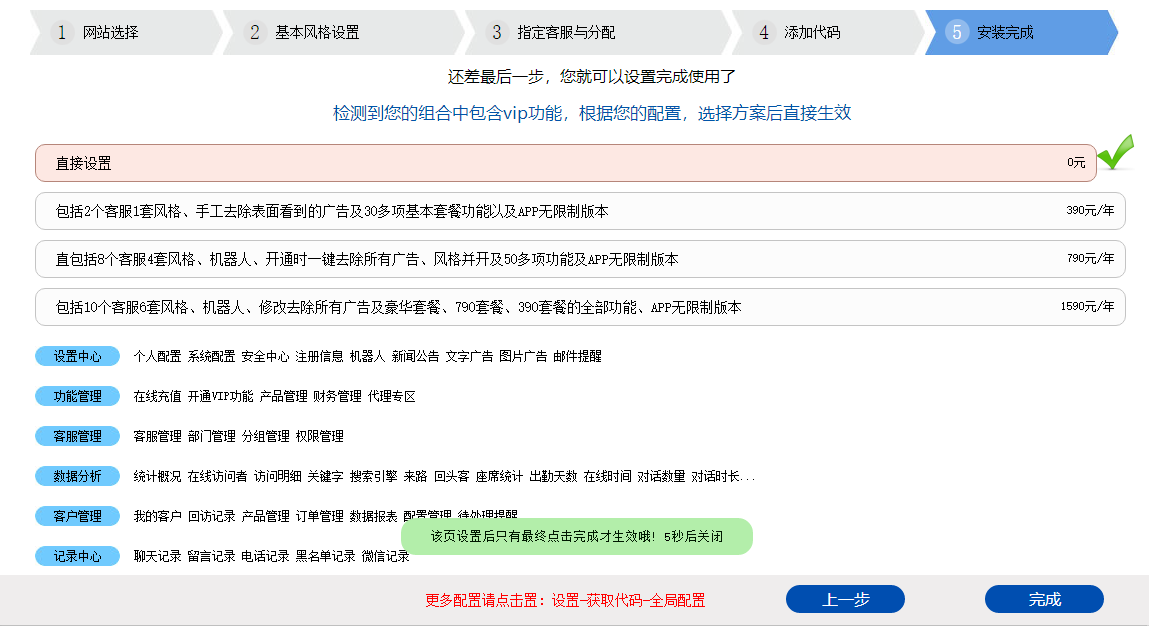The image size is (1149, 626).
Task: Go to step 3 指定客服与分配
Action: coord(597,32)
